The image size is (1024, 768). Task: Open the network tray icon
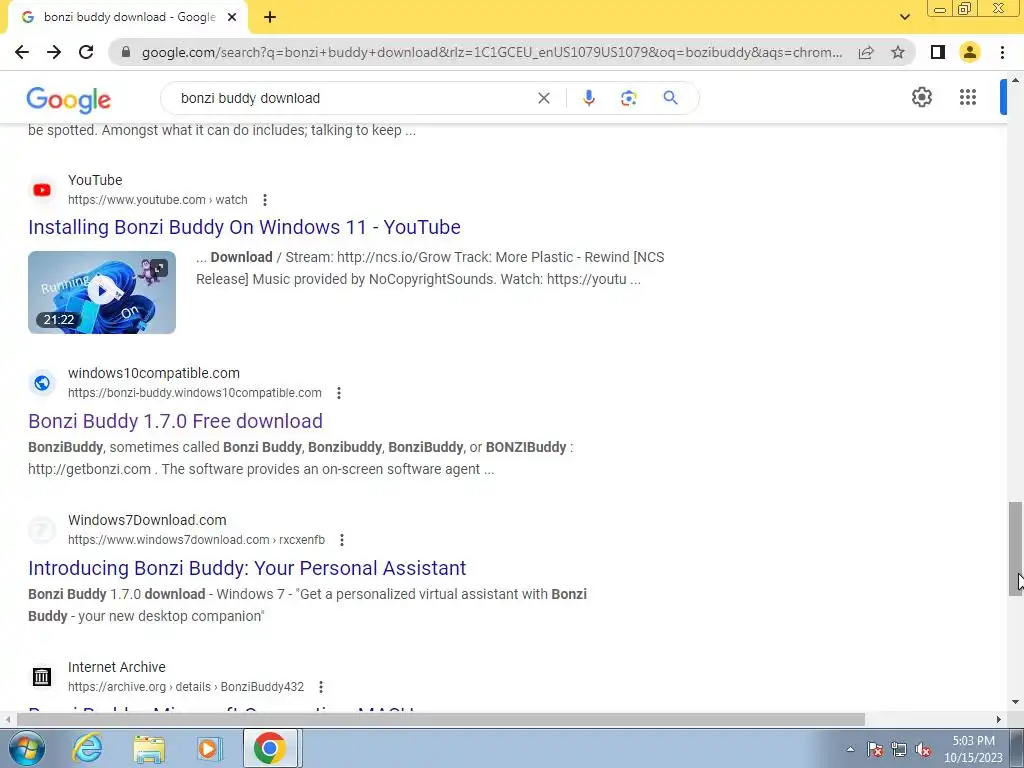coord(899,749)
